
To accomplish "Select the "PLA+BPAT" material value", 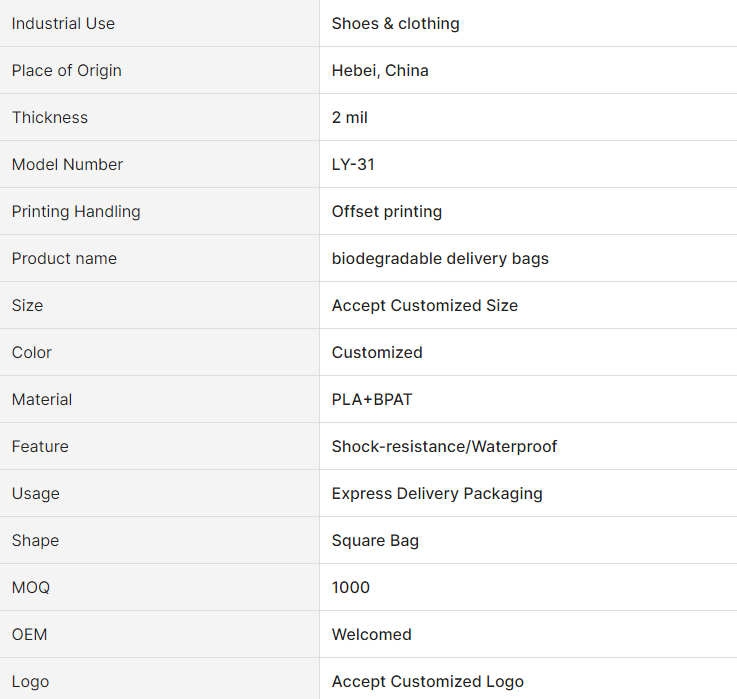I will [x=372, y=399].
